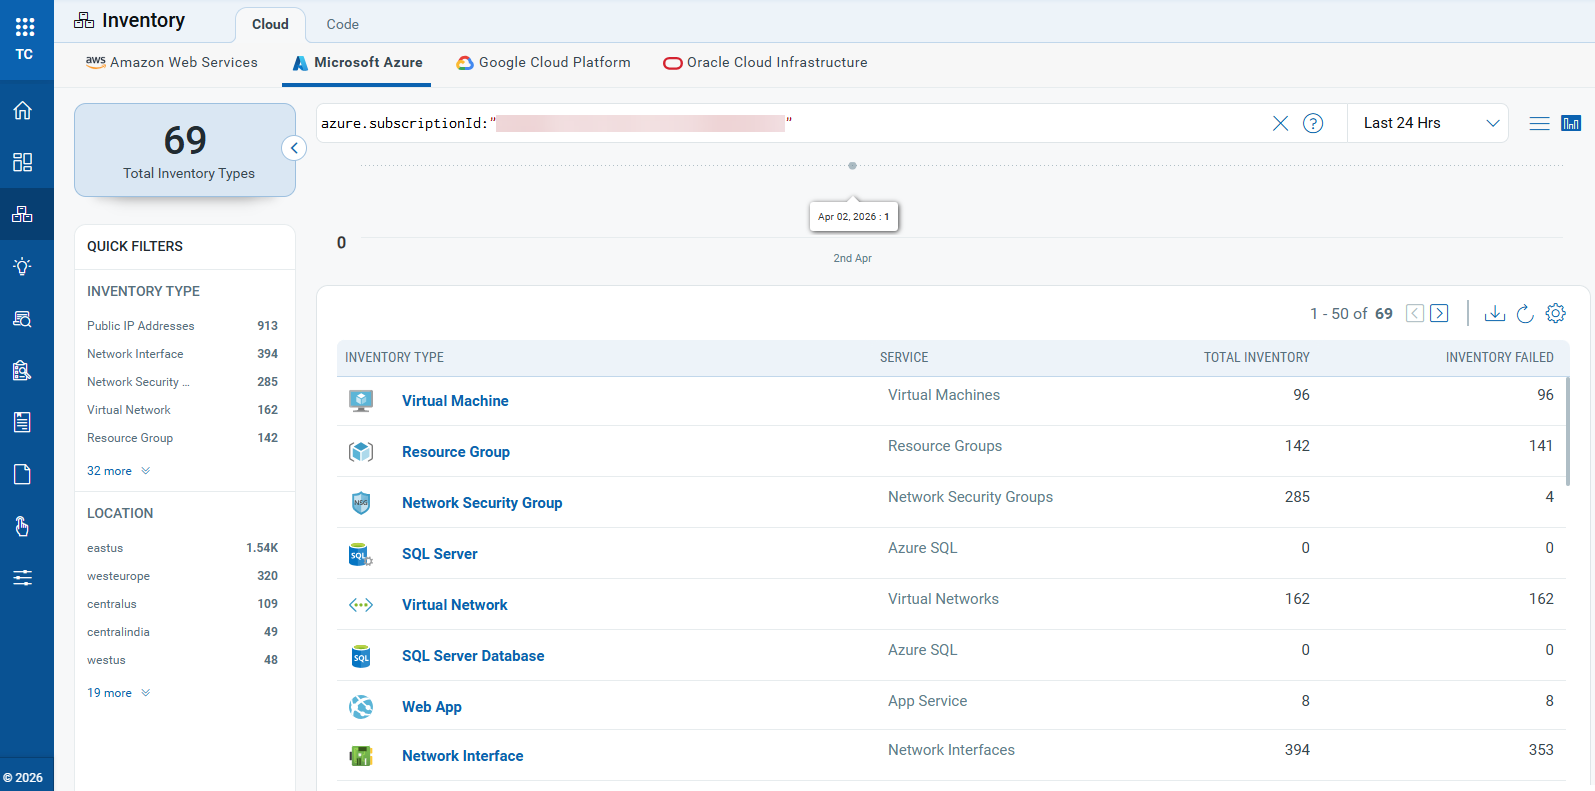The width and height of the screenshot is (1595, 791).
Task: Go to Home in the sidebar
Action: click(x=22, y=110)
